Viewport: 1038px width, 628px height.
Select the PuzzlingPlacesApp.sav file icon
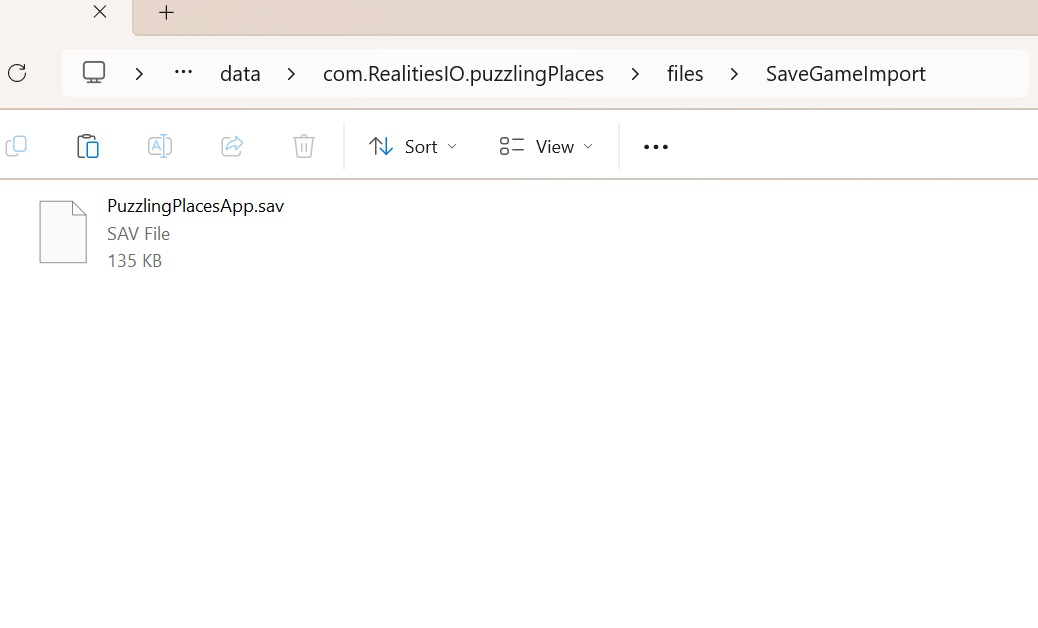pyautogui.click(x=63, y=232)
